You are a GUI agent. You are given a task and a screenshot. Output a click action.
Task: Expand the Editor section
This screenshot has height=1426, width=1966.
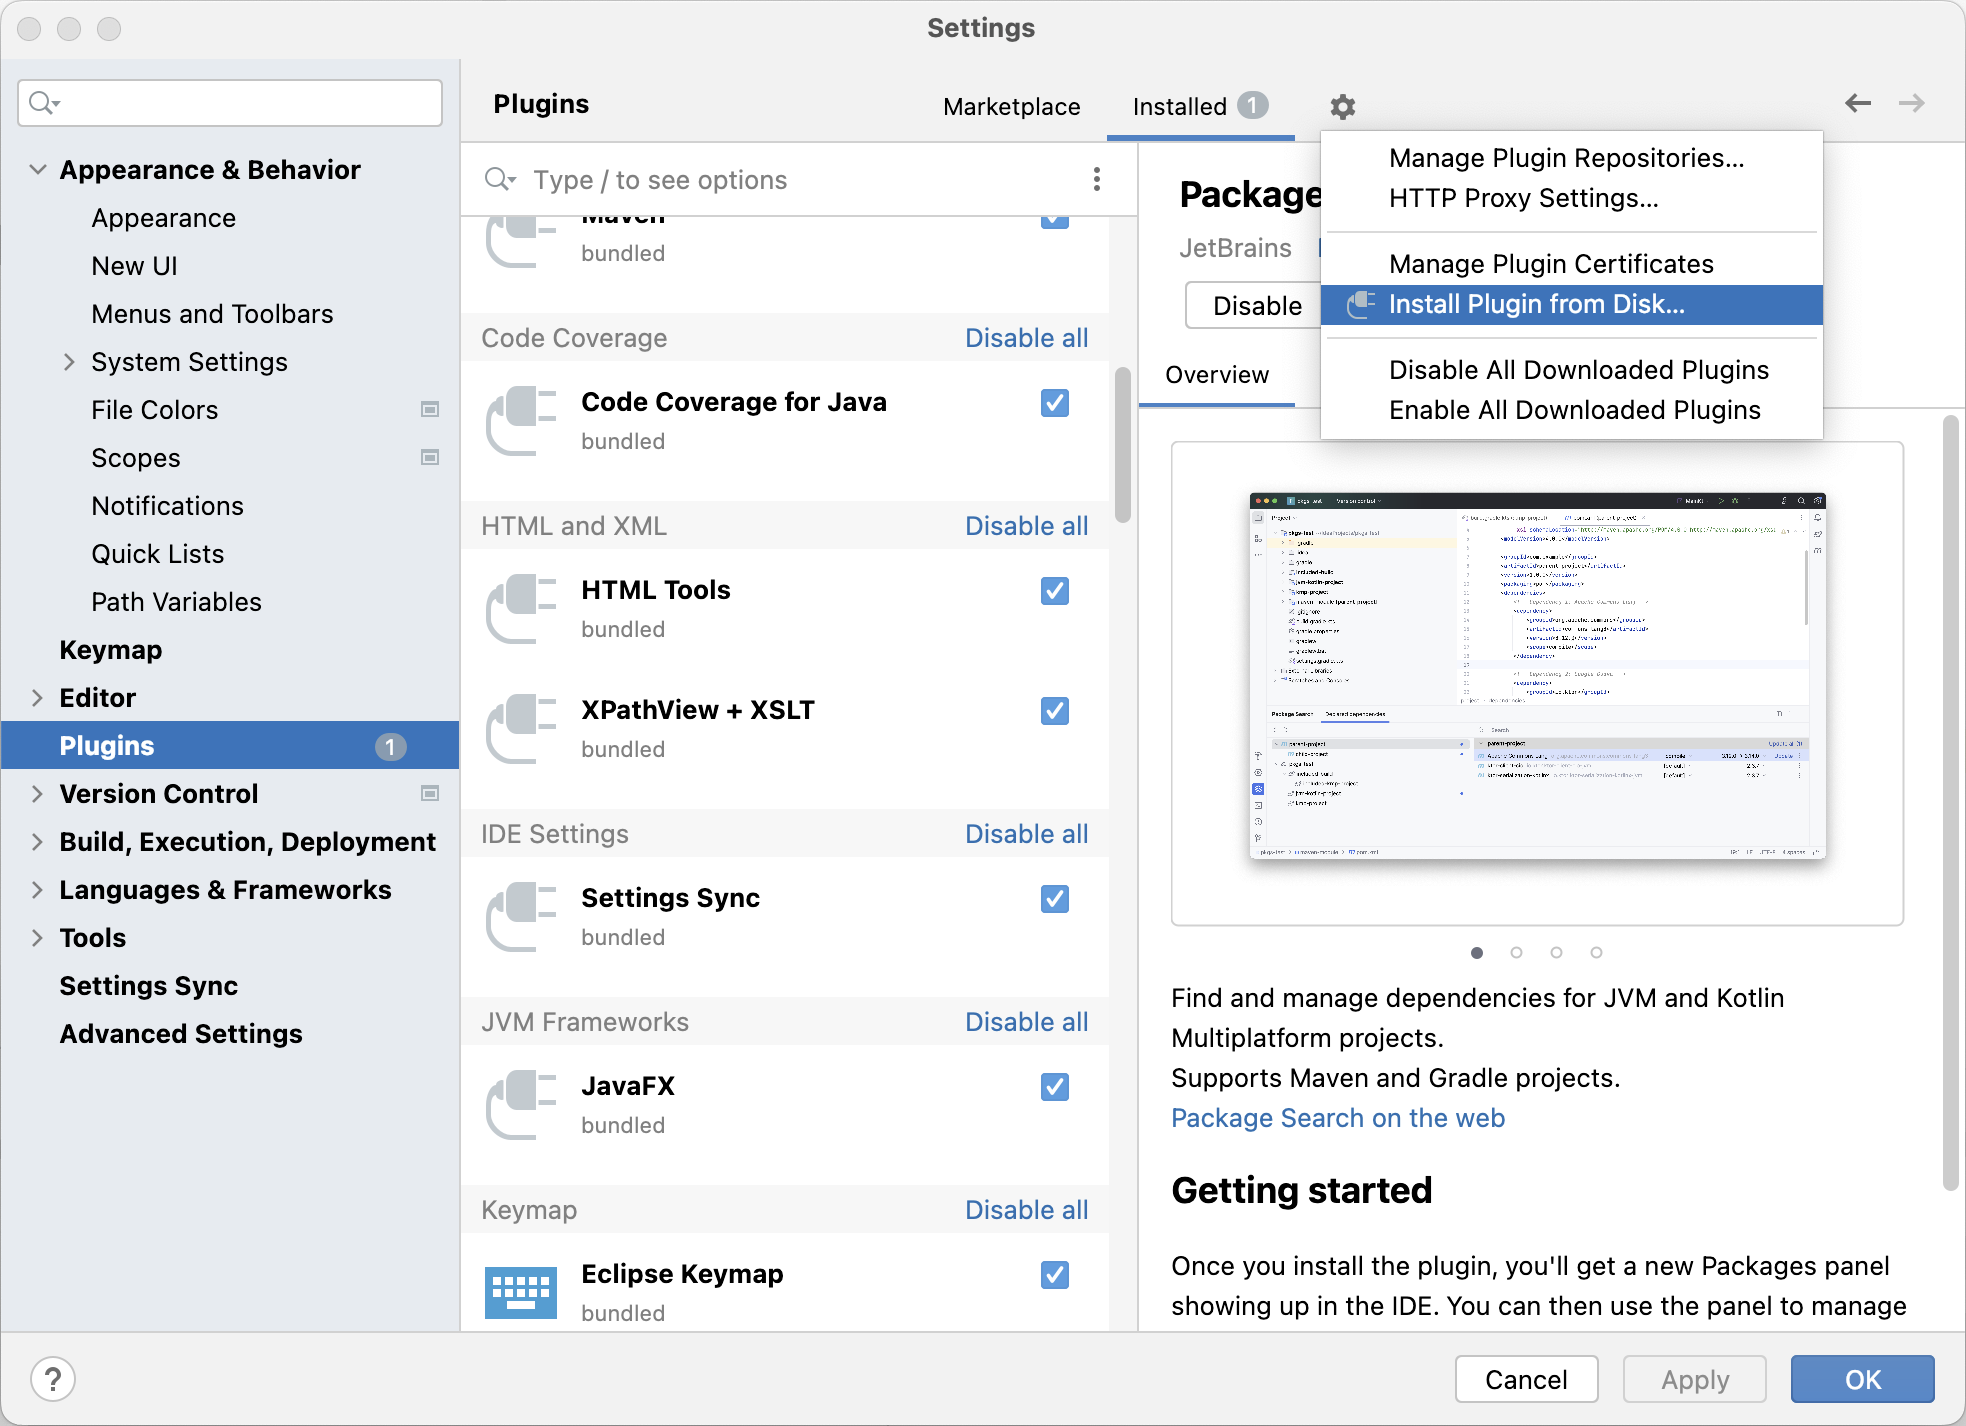[x=37, y=697]
